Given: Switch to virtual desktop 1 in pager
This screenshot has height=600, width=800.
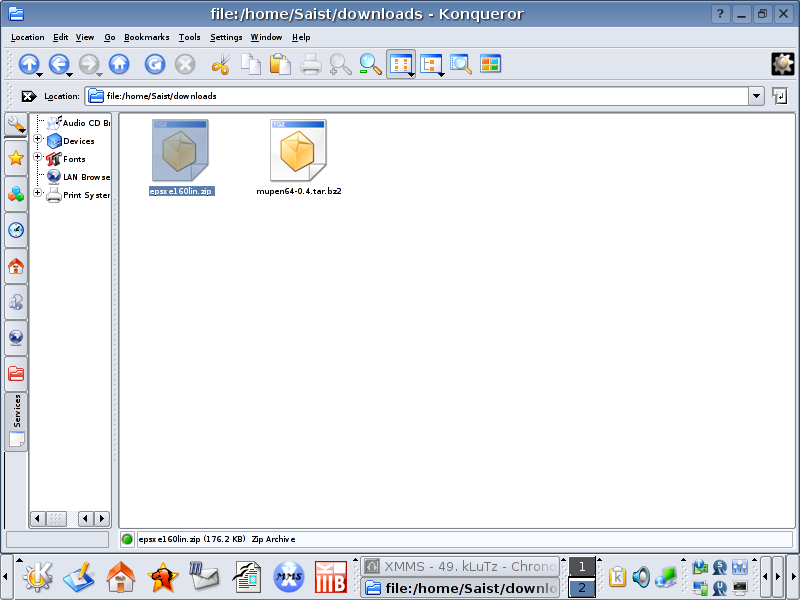Looking at the screenshot, I should (582, 567).
